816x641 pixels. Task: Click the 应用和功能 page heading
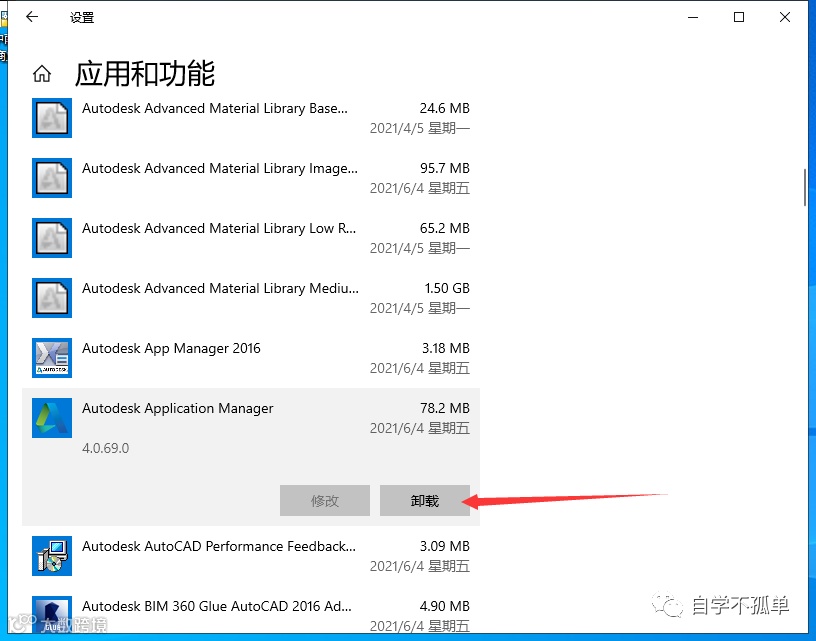[145, 73]
